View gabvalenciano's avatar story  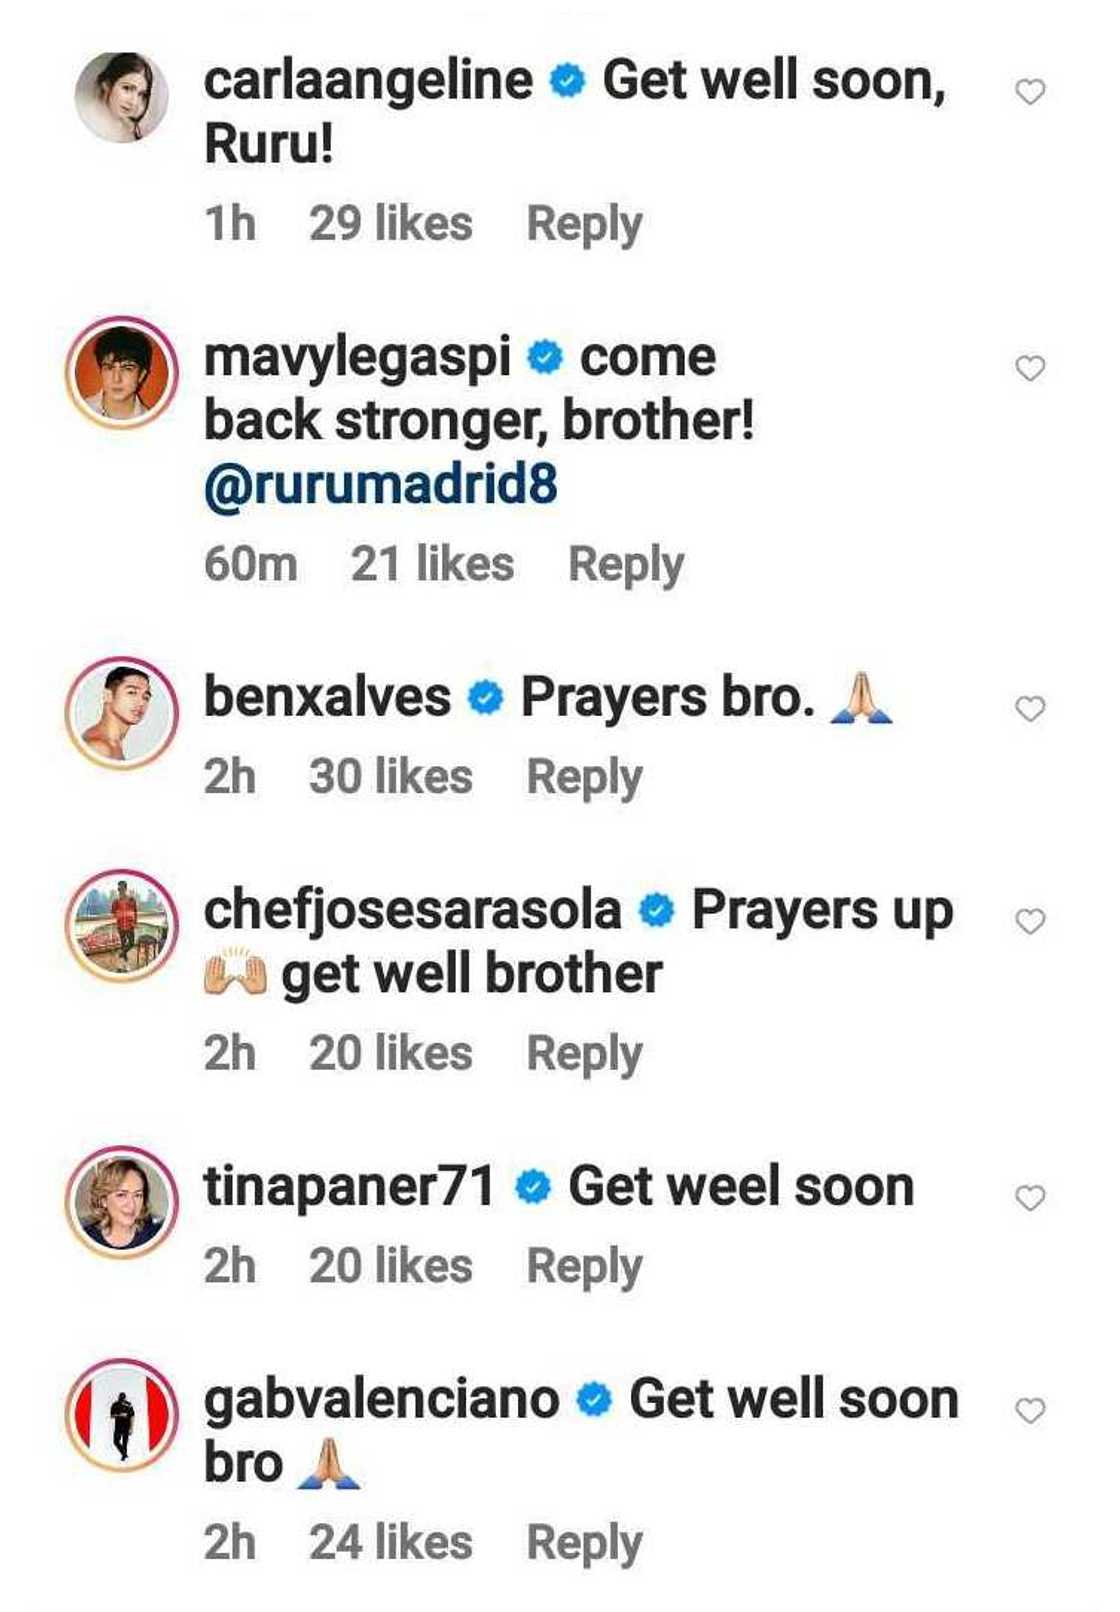[121, 1415]
